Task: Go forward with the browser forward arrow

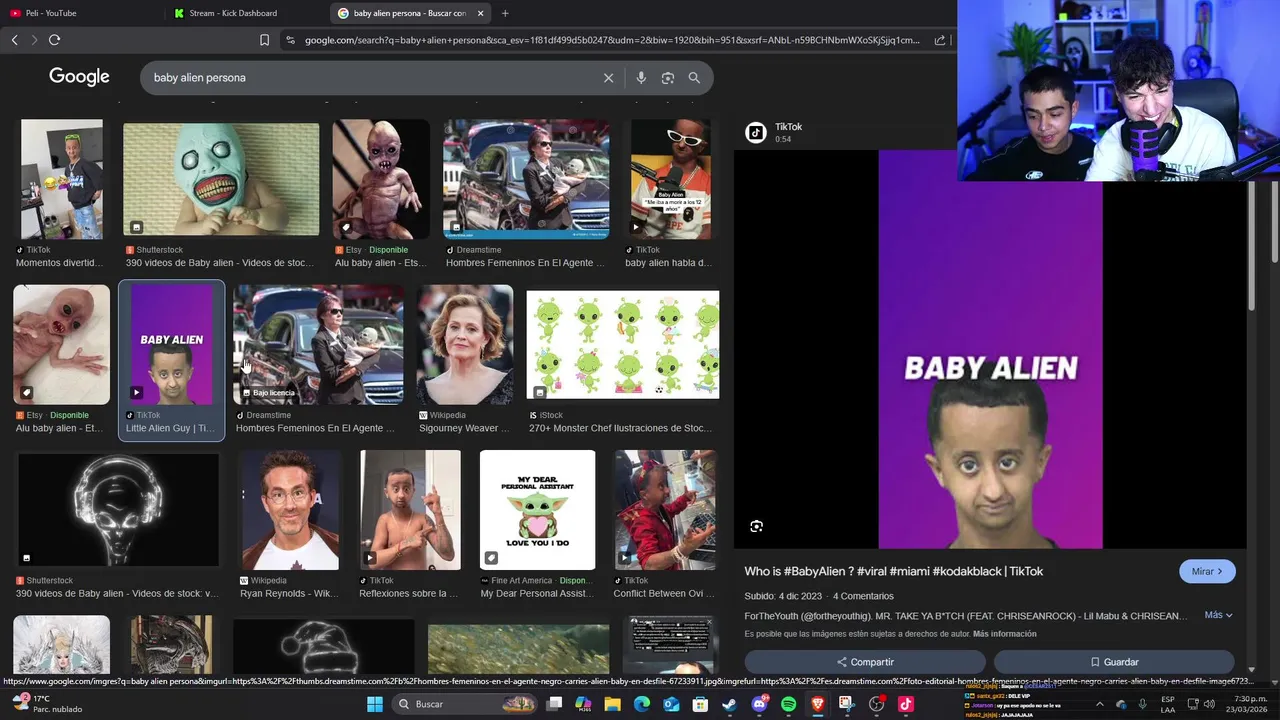Action: [x=34, y=40]
